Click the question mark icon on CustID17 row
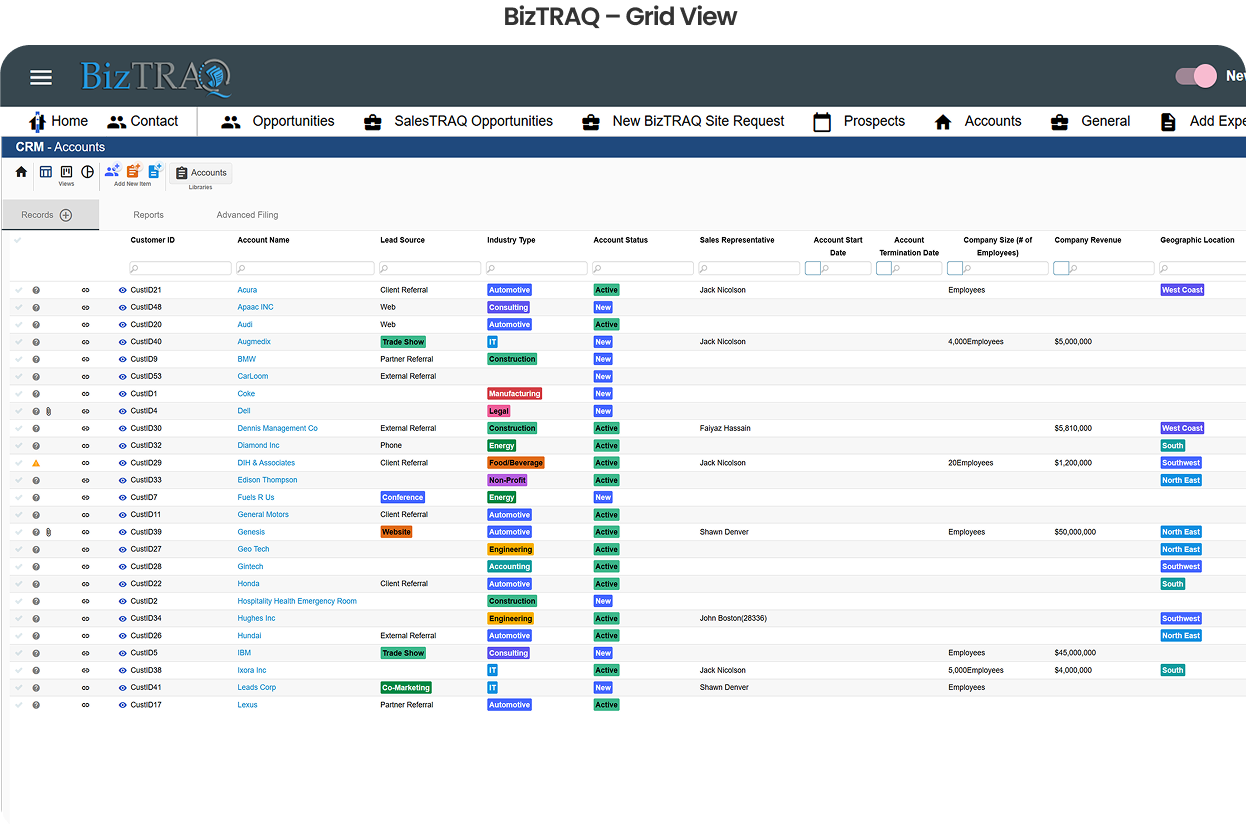The width and height of the screenshot is (1246, 832). (x=36, y=705)
